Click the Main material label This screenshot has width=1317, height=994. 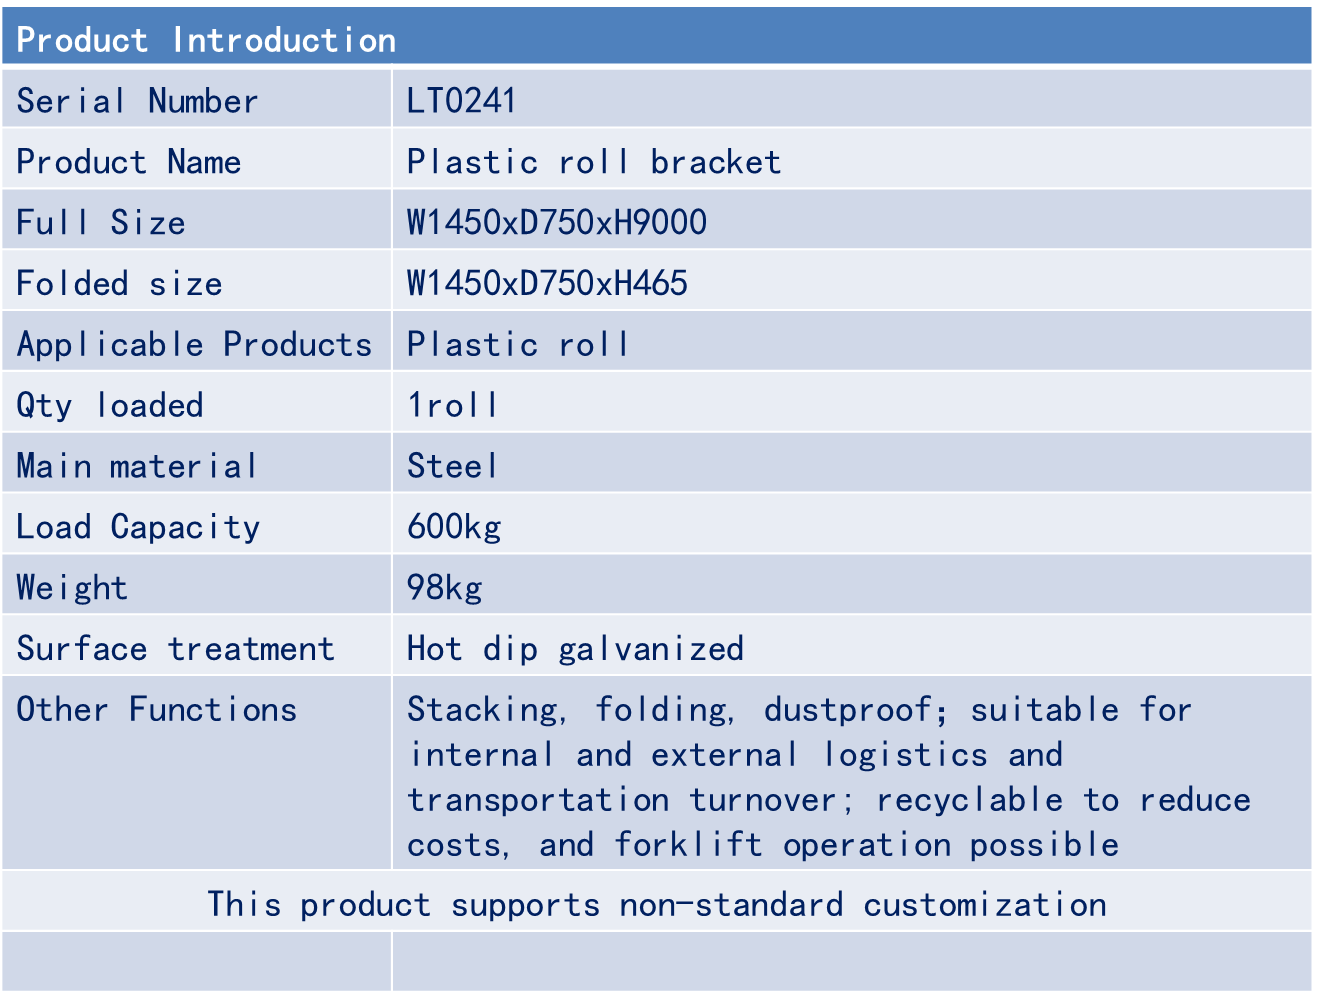(x=137, y=466)
